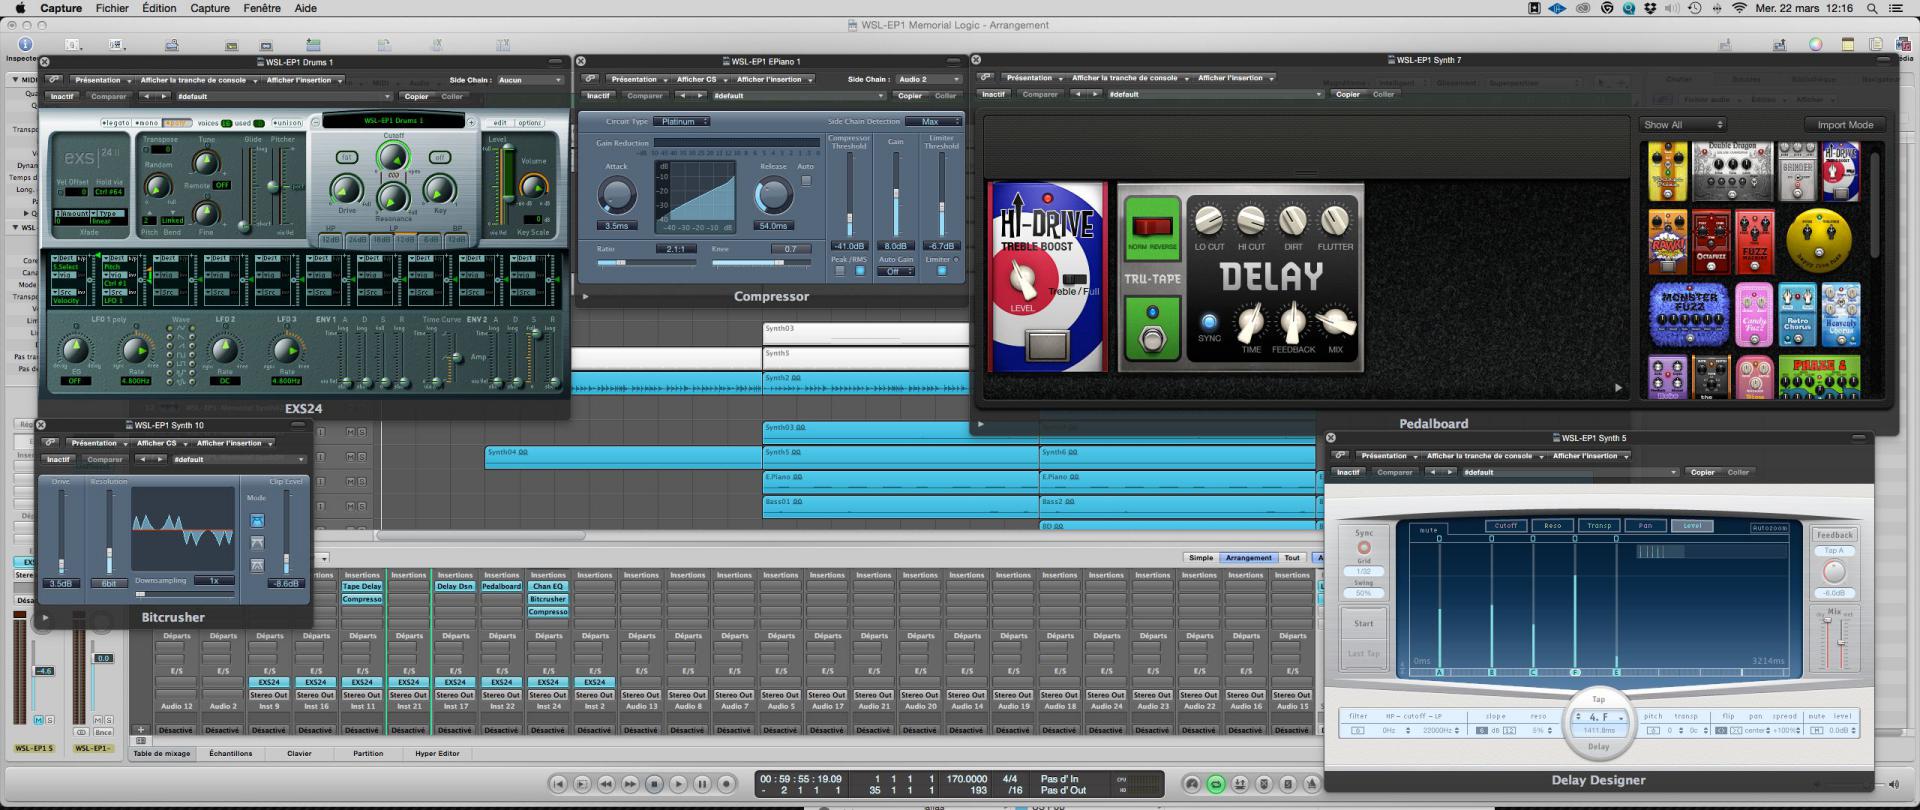Viewport: 1920px width, 810px height.
Task: Open the Échantillons tab
Action: (x=230, y=753)
